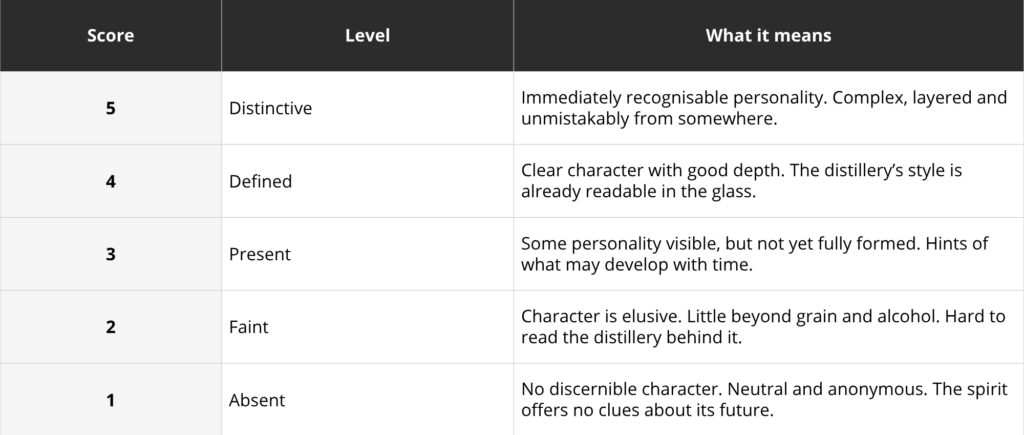Select the score 3 cell
The height and width of the screenshot is (435, 1024).
[x=110, y=254]
